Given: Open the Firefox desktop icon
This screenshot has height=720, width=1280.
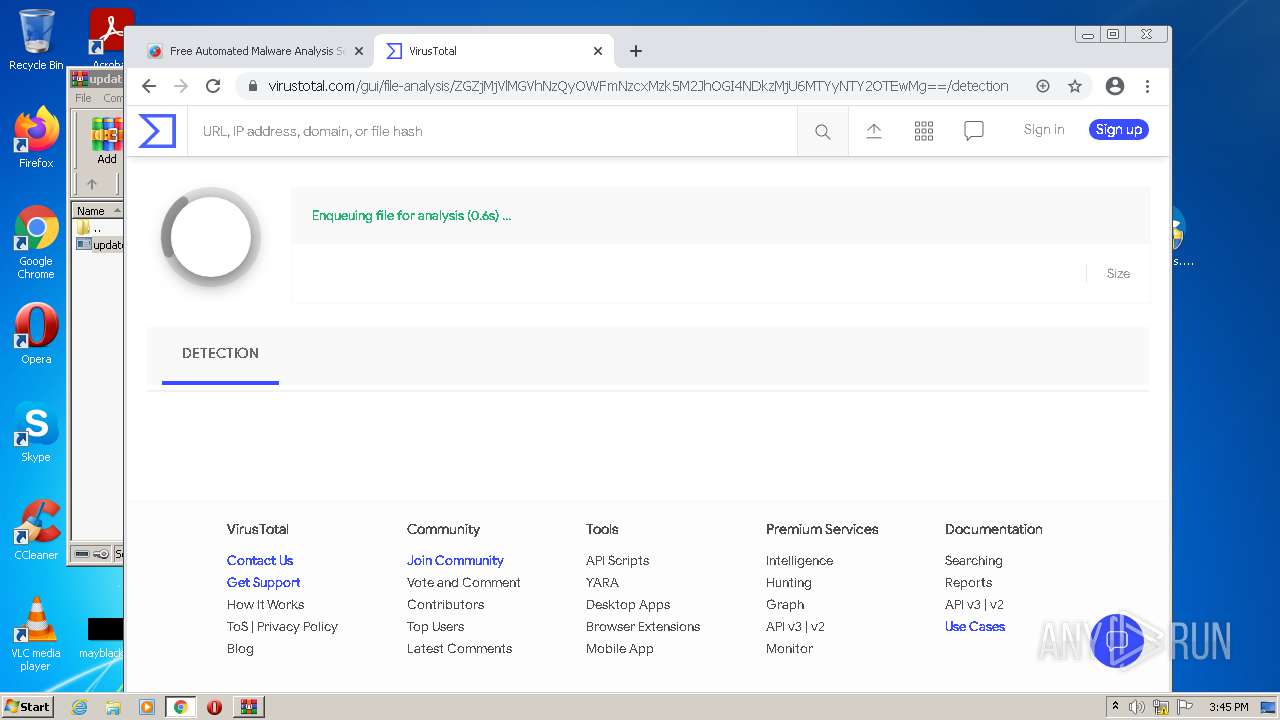Looking at the screenshot, I should [x=36, y=138].
